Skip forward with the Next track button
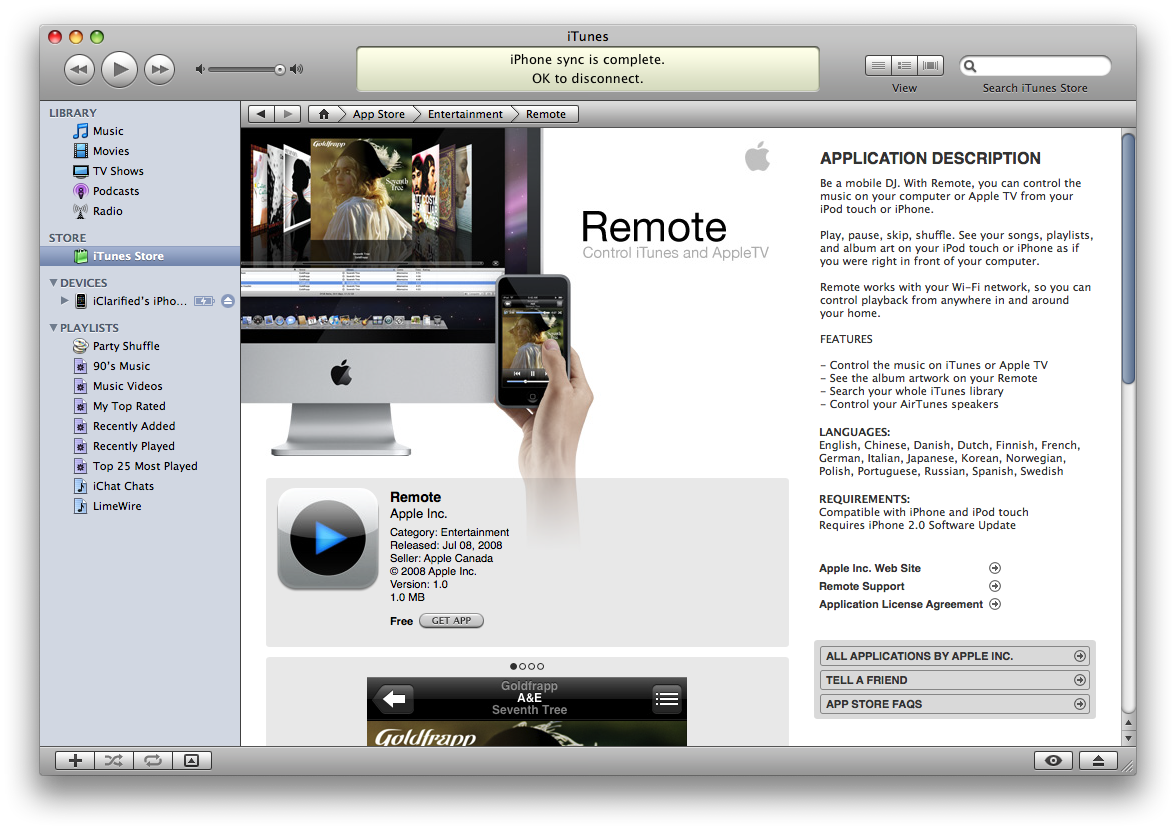 (160, 70)
